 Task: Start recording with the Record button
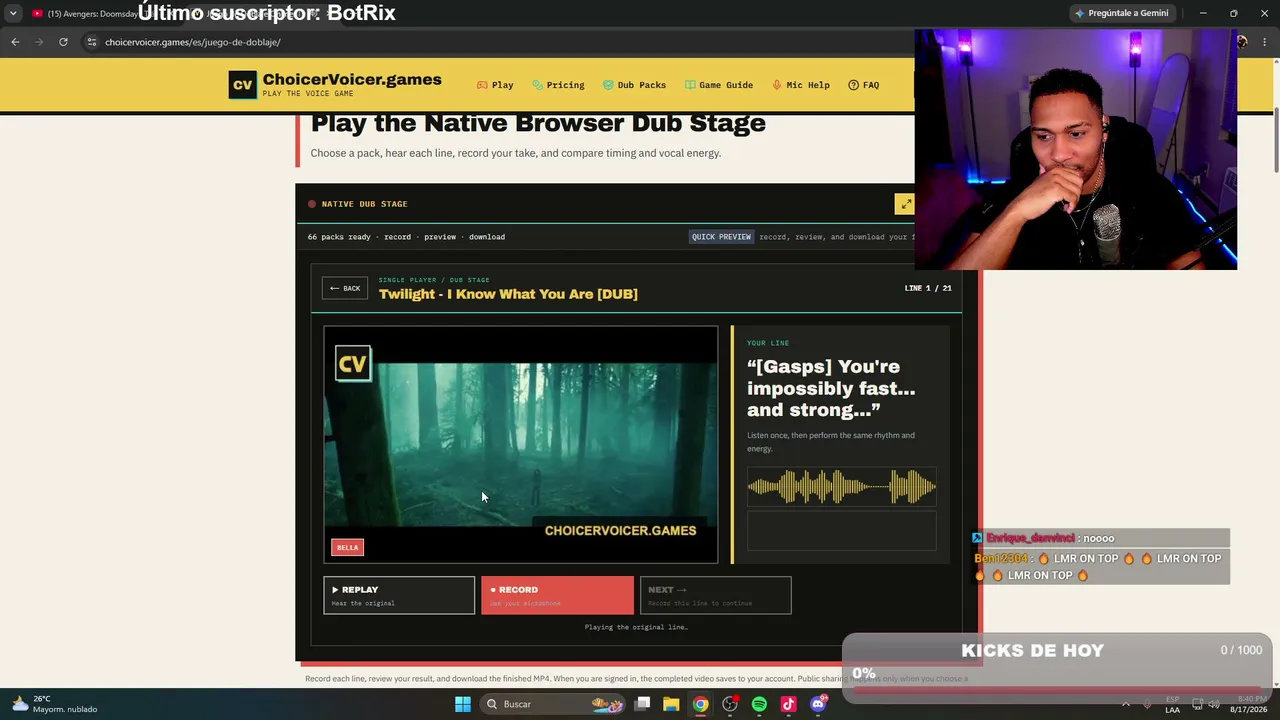point(557,595)
